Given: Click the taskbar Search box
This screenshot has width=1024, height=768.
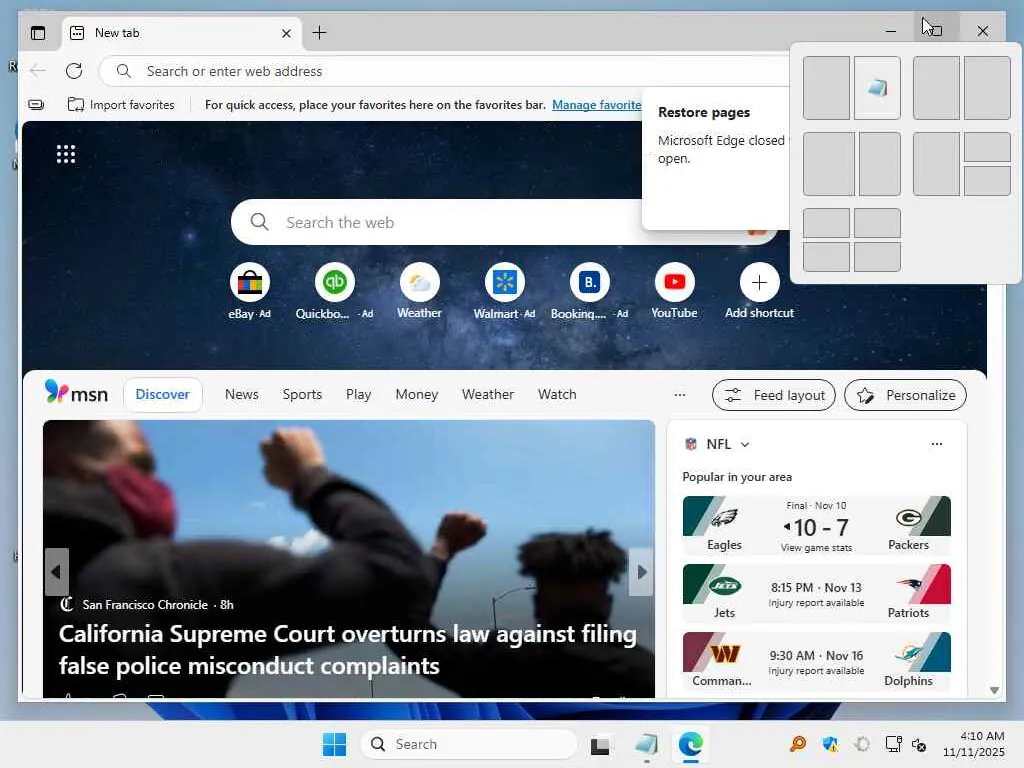Looking at the screenshot, I should coord(469,744).
